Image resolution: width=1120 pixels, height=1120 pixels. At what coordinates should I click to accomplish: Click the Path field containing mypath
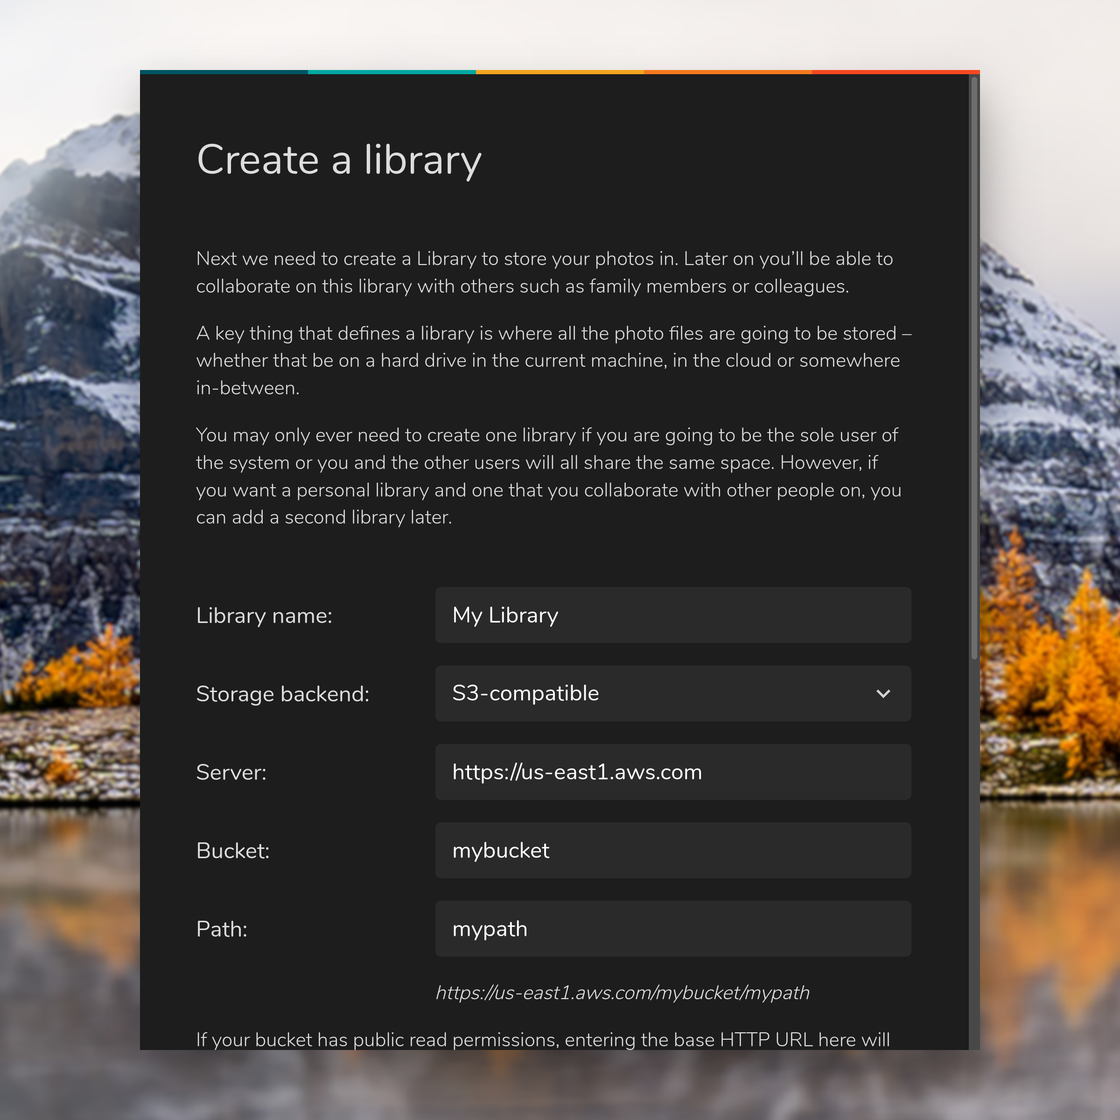(672, 929)
